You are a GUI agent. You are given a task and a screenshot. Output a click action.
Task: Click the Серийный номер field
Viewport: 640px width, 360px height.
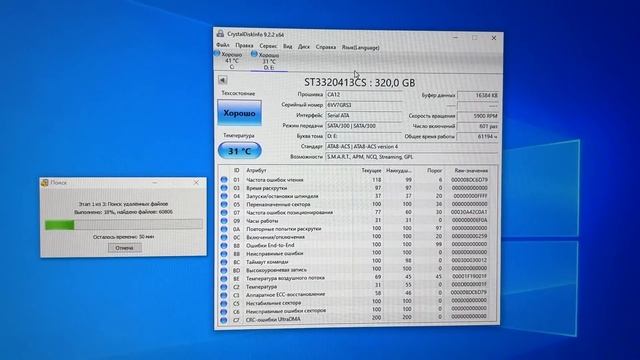click(x=364, y=105)
